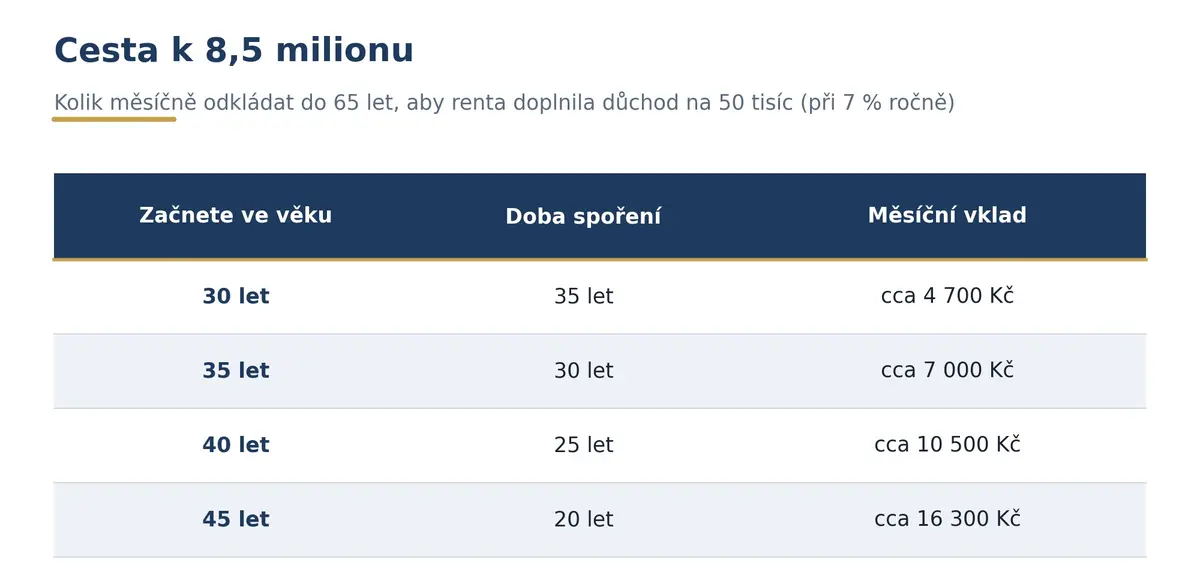This screenshot has width=1200, height=581.
Task: Click the '30 let' saving duration cell
Action: [583, 371]
